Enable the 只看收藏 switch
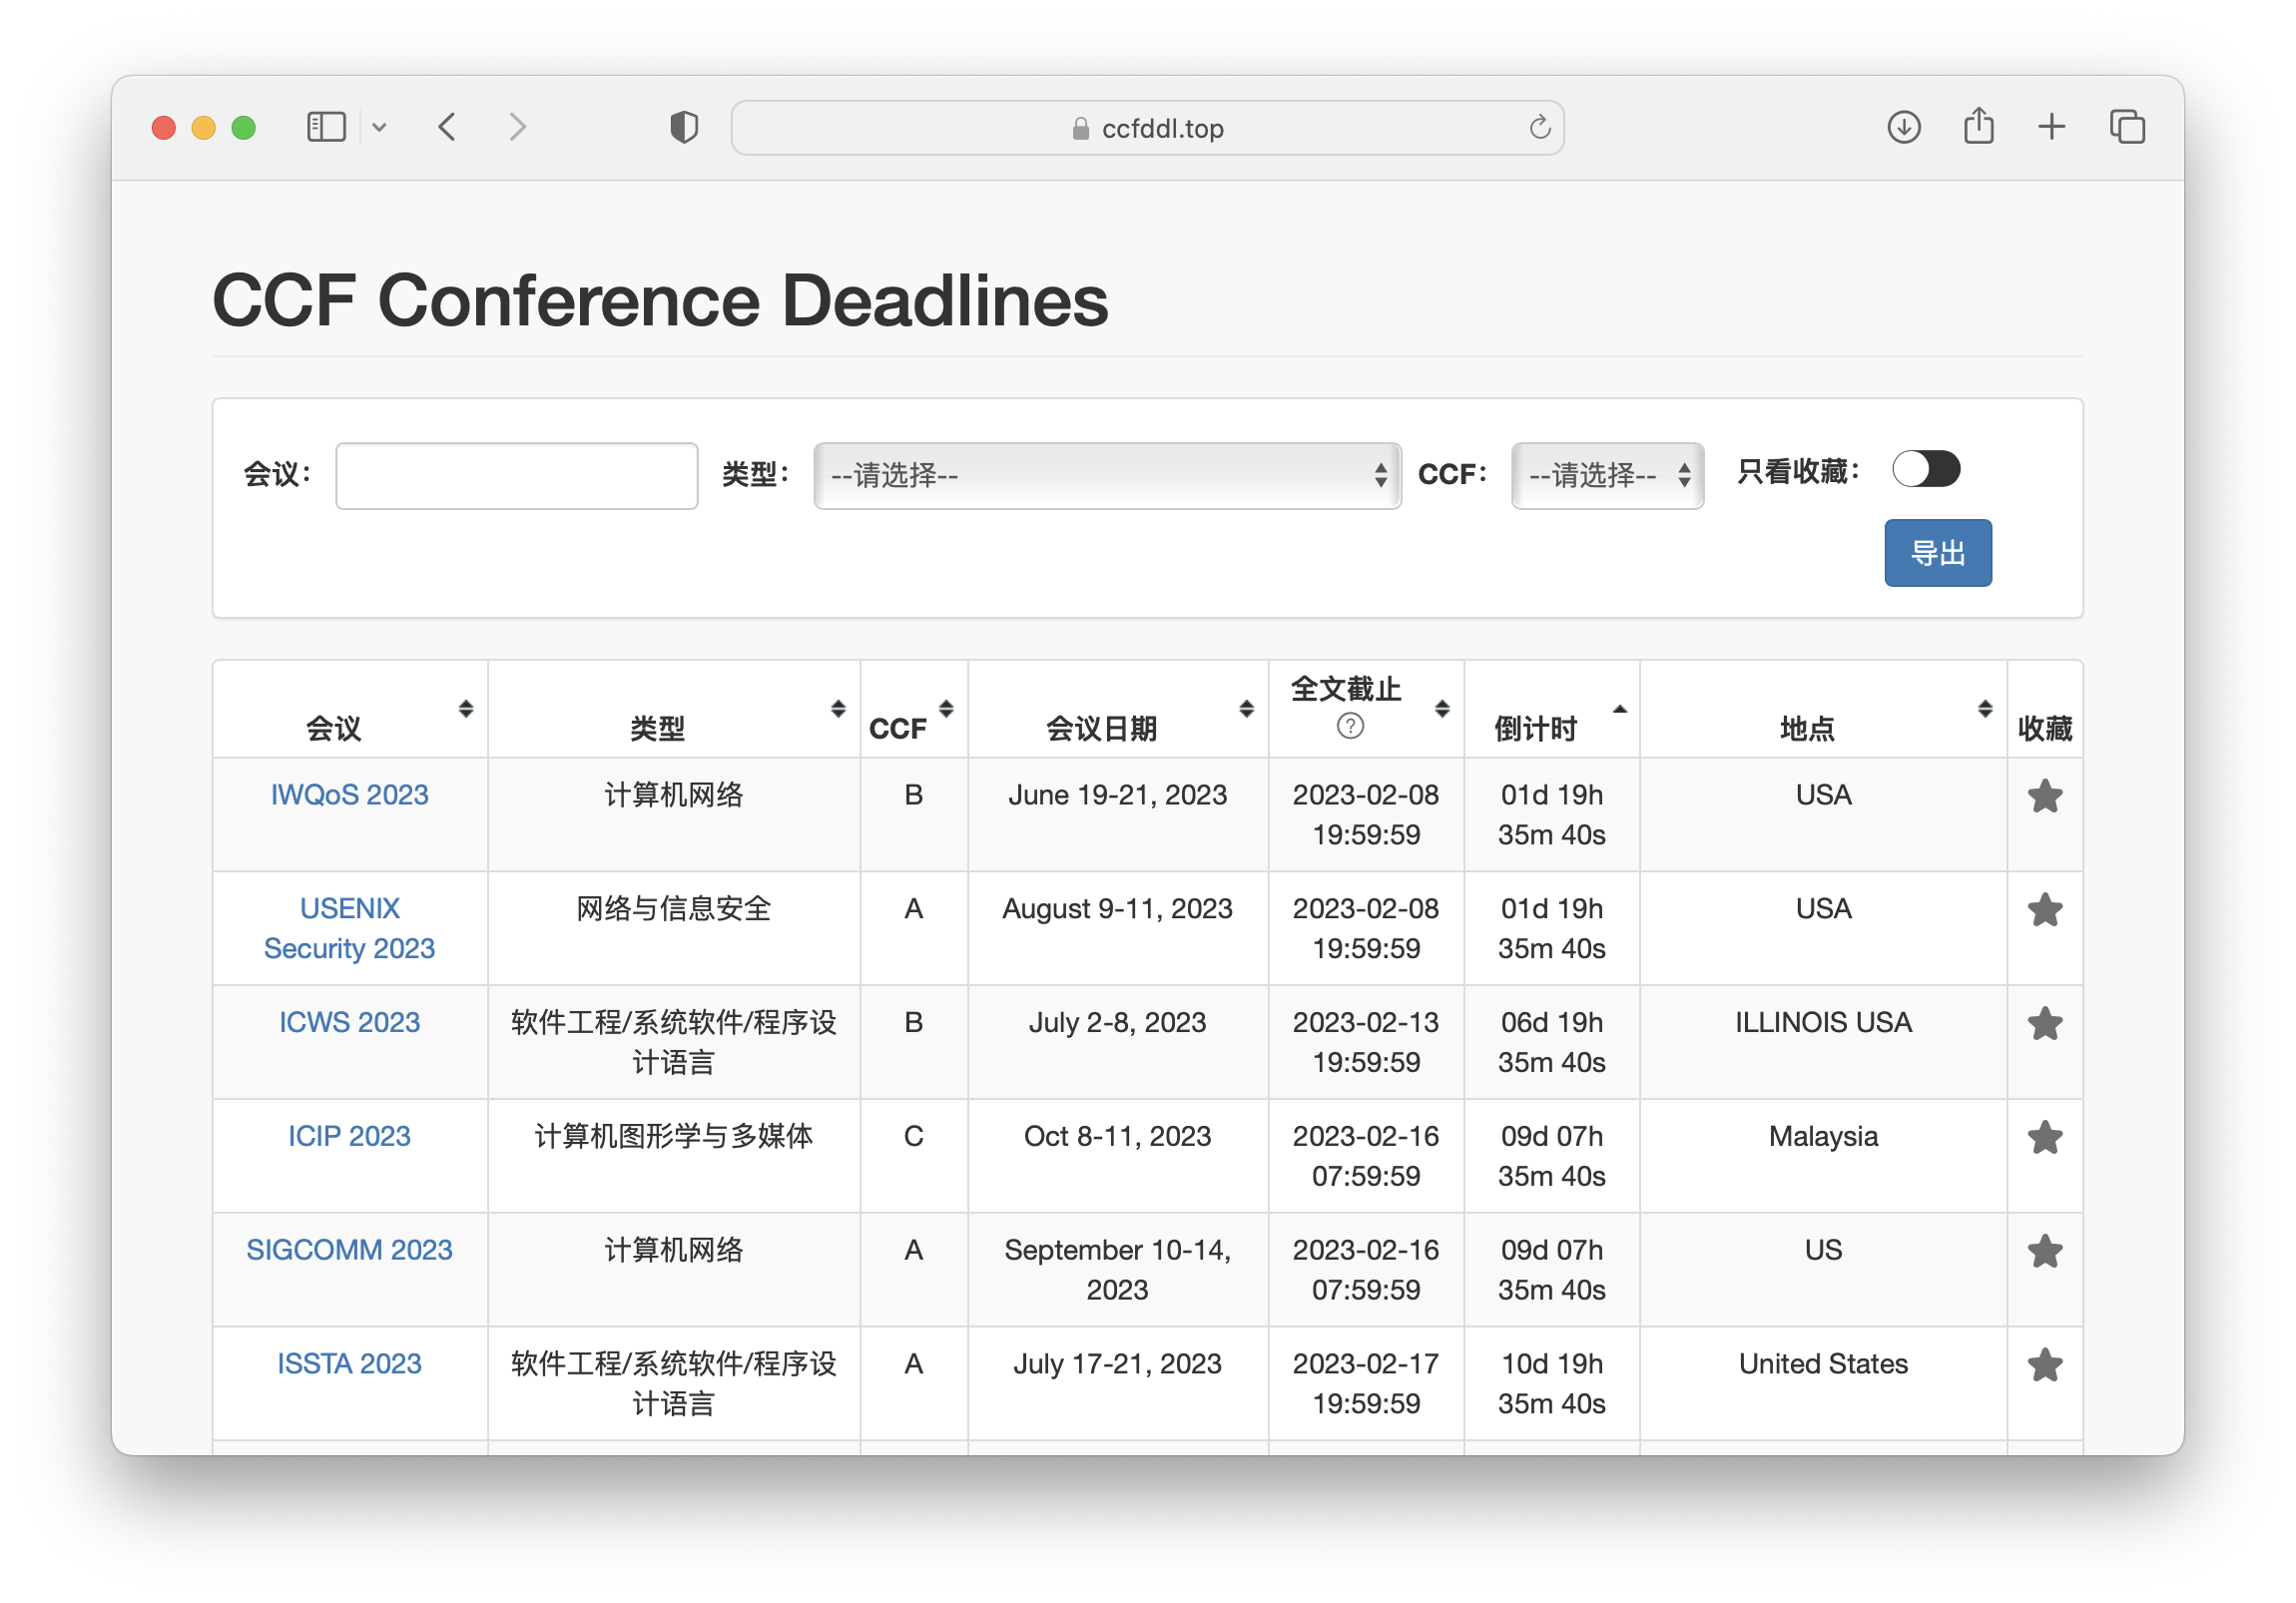2296x1603 pixels. pos(1925,469)
